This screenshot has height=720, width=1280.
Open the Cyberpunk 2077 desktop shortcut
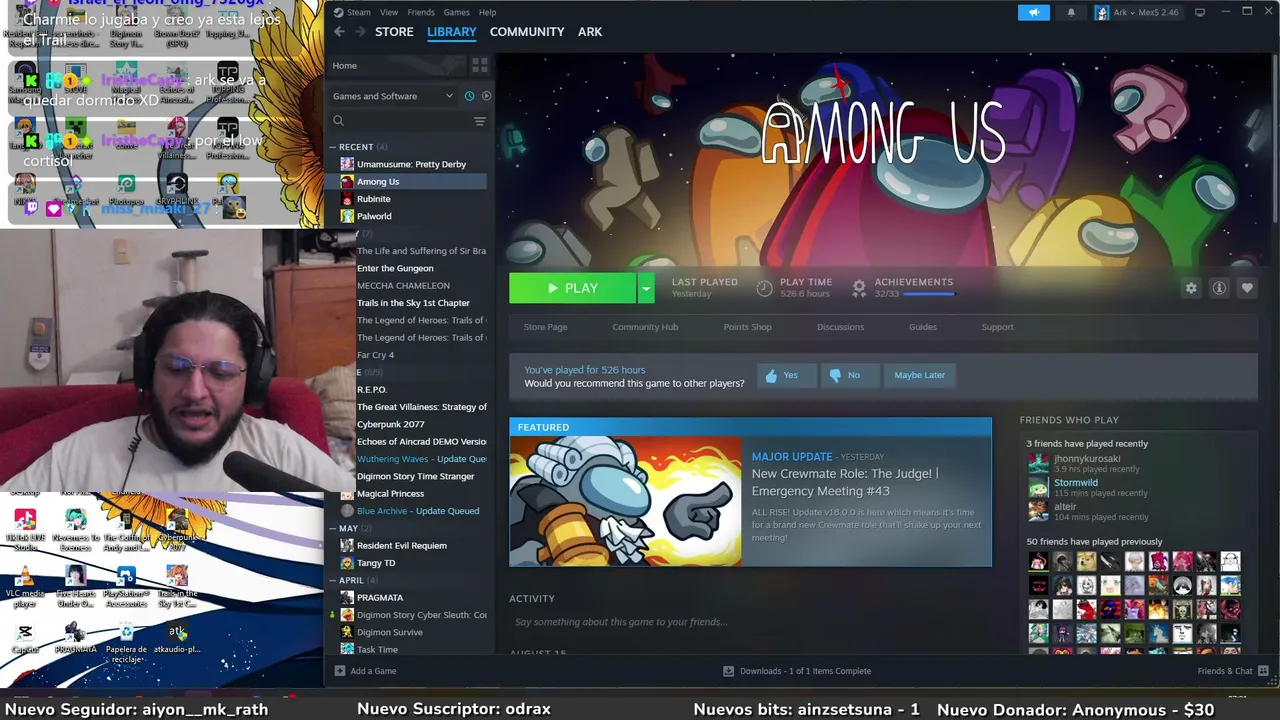(177, 530)
